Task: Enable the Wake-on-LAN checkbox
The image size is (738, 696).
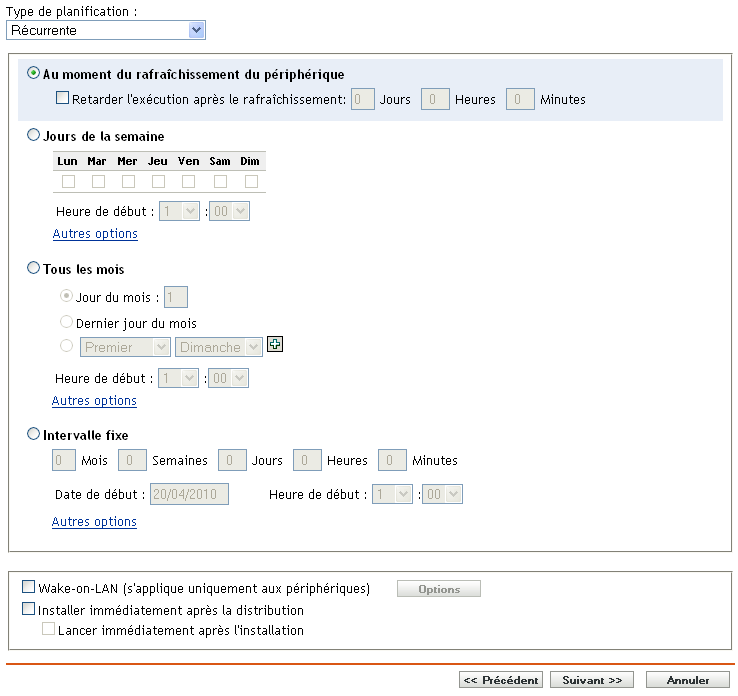Action: coord(28,586)
